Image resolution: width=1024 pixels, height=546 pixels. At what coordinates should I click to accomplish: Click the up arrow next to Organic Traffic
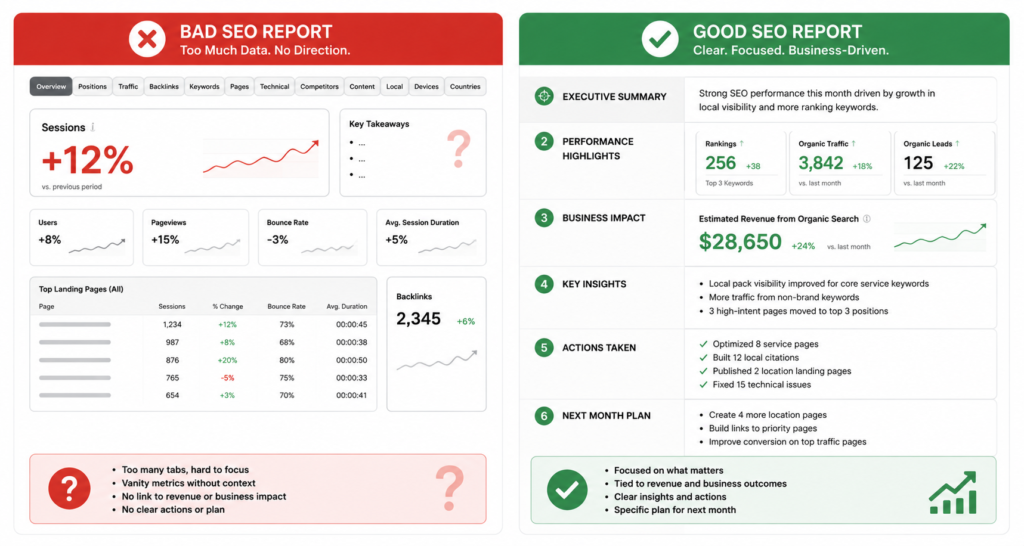854,143
